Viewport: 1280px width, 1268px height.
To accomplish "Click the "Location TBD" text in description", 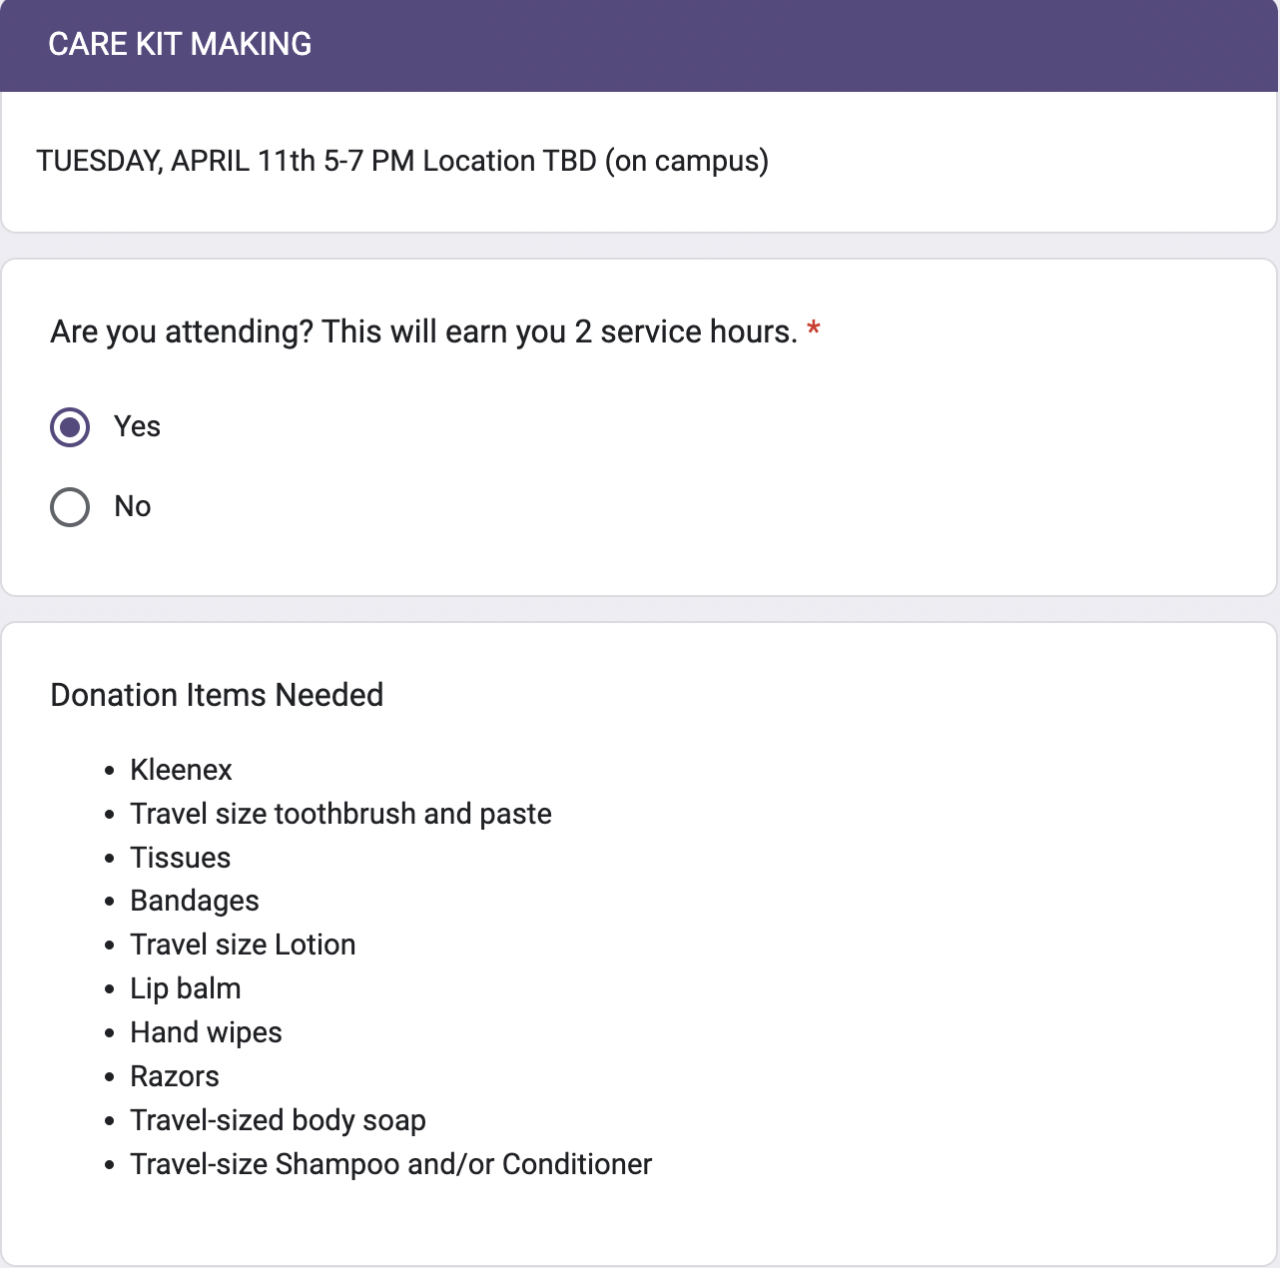I will [509, 161].
